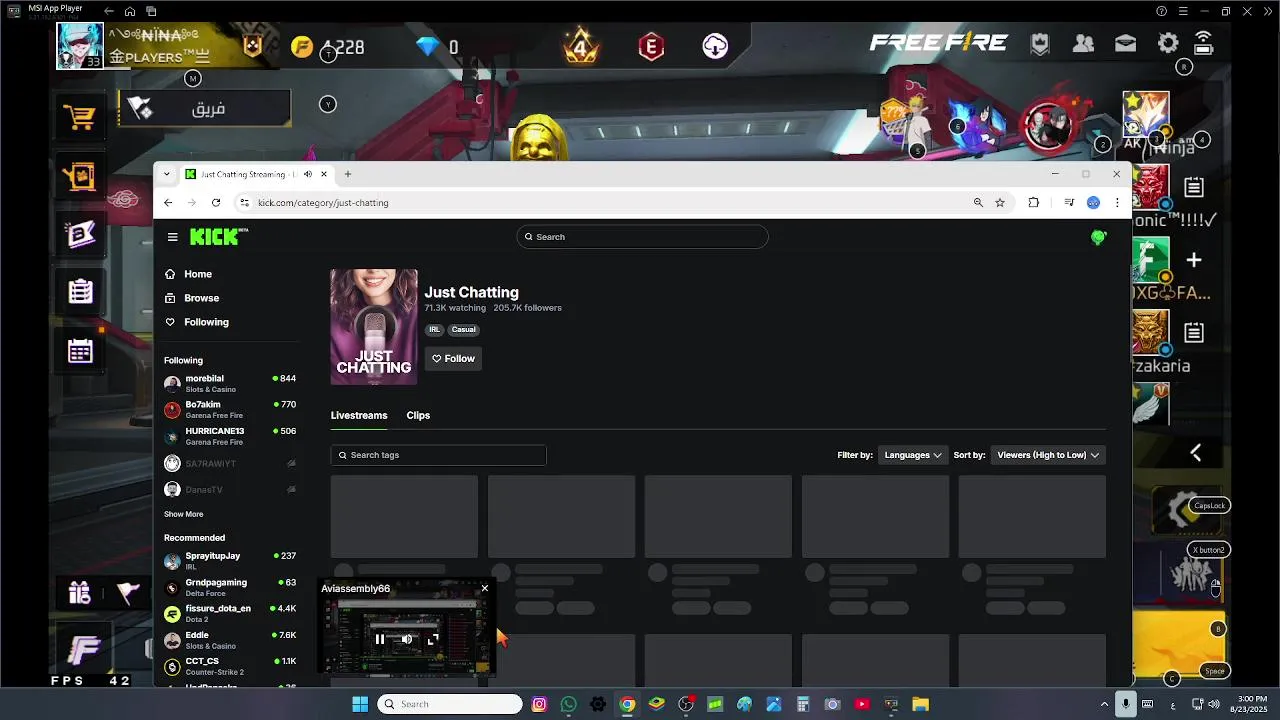
Task: Open the Kick hamburger sidebar menu
Action: [172, 237]
